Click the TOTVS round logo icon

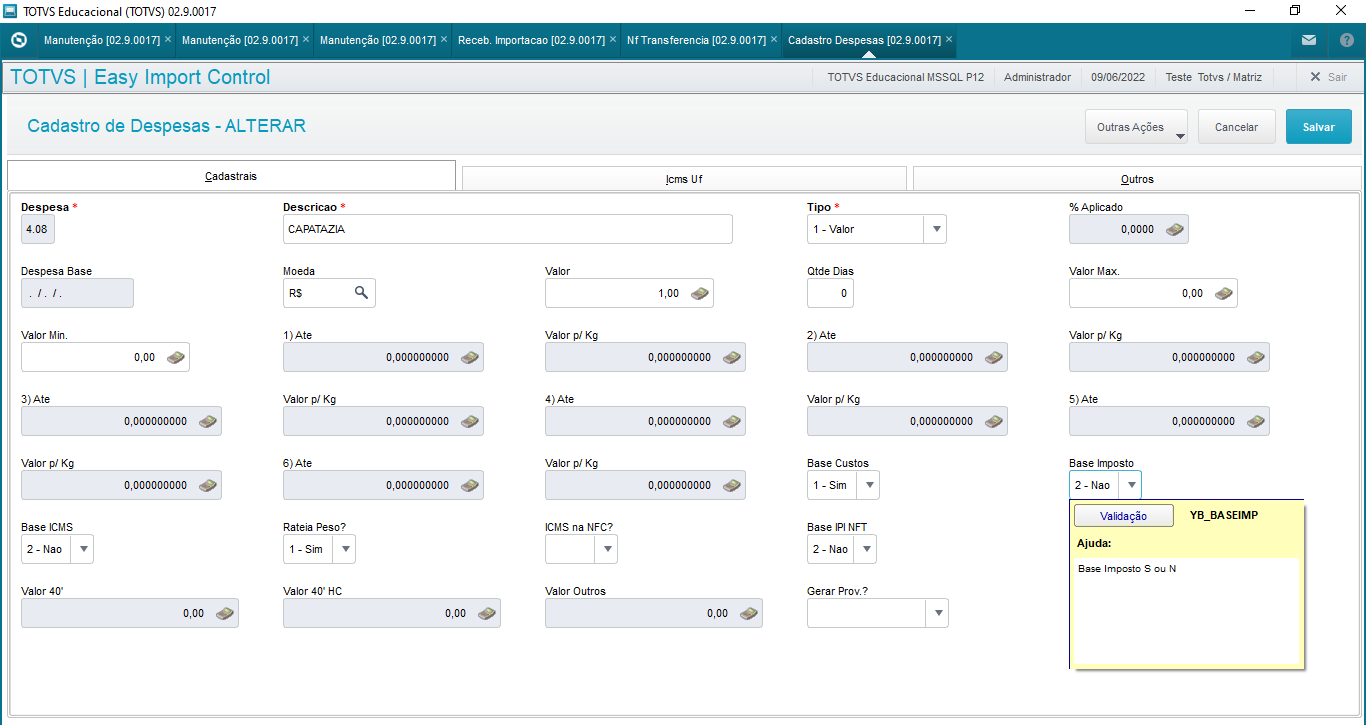click(18, 40)
